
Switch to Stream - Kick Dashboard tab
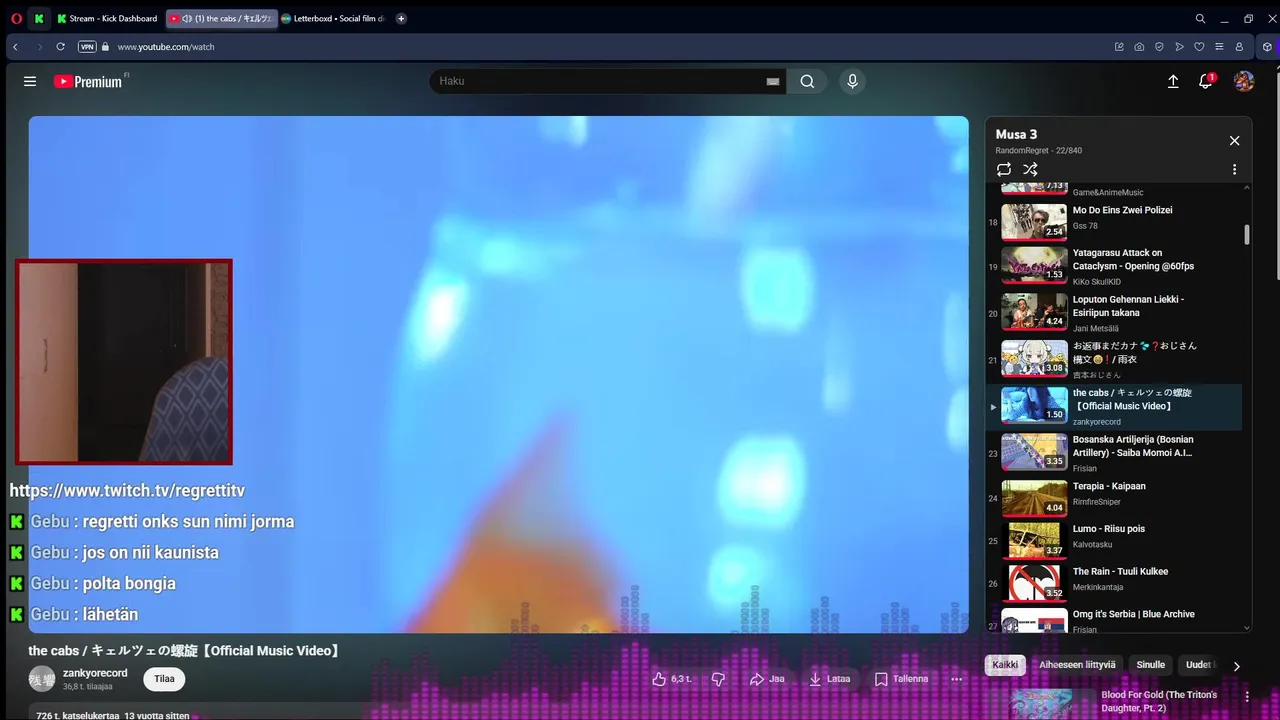point(107,18)
